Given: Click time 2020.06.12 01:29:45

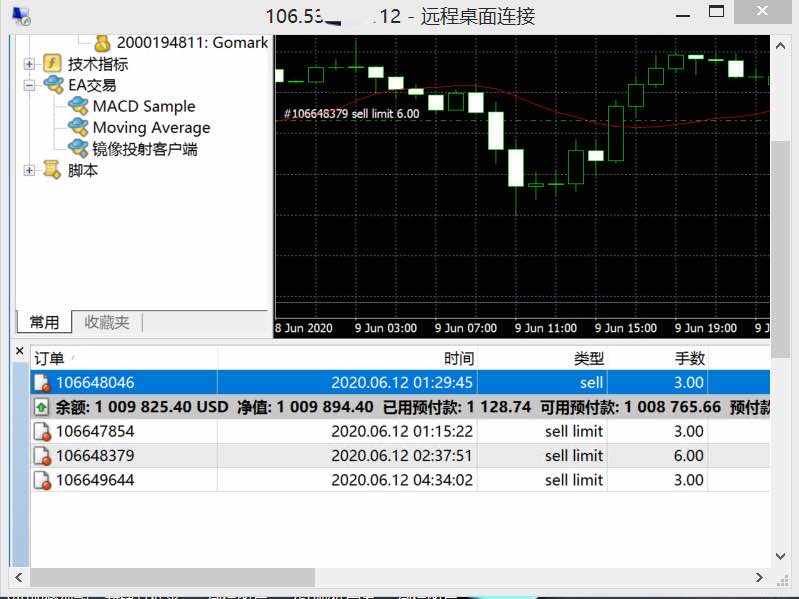Looking at the screenshot, I should coord(402,383).
